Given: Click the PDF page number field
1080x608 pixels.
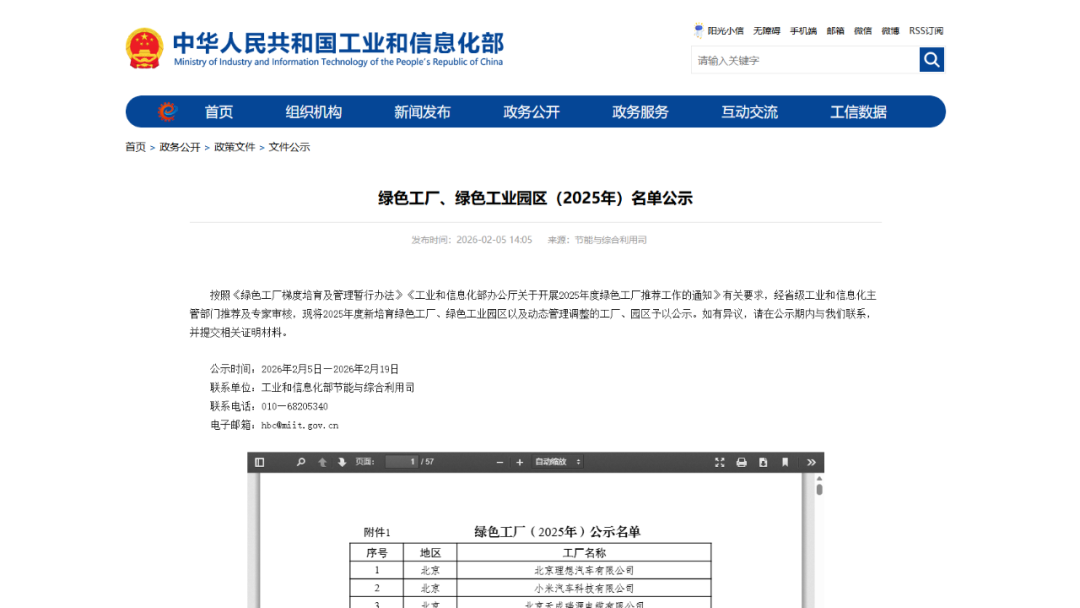Looking at the screenshot, I should click(401, 462).
